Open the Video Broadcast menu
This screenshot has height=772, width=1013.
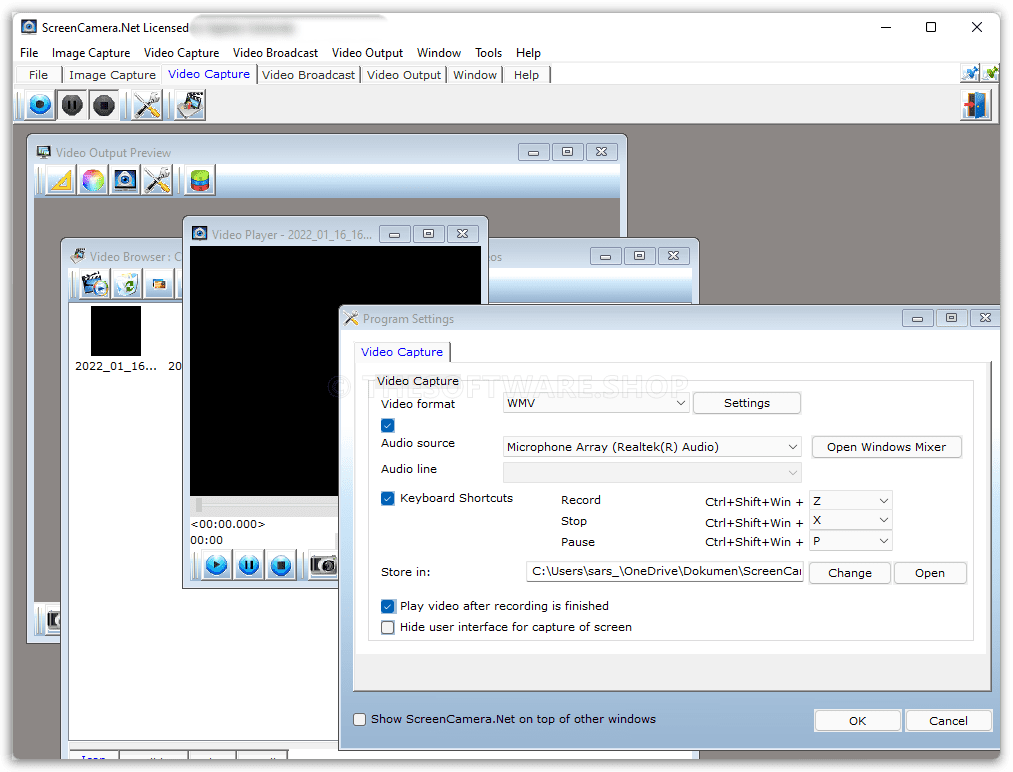click(275, 53)
